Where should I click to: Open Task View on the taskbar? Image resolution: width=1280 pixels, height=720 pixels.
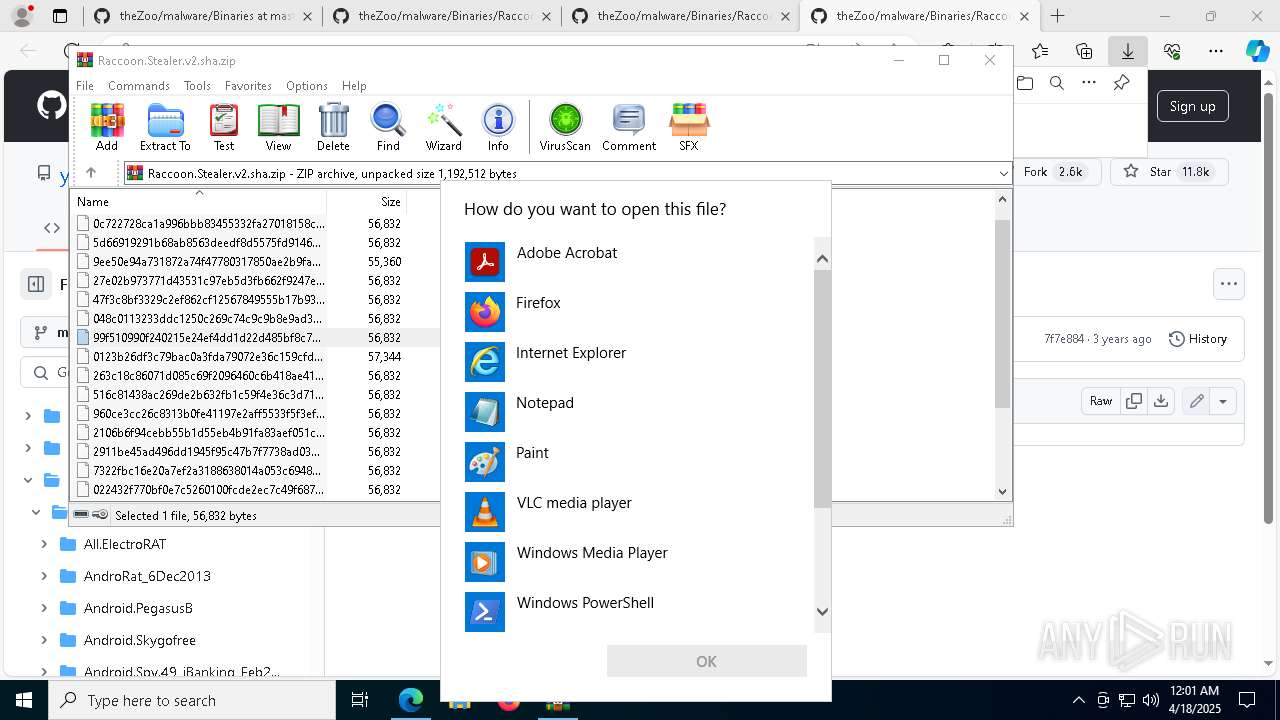tap(360, 700)
